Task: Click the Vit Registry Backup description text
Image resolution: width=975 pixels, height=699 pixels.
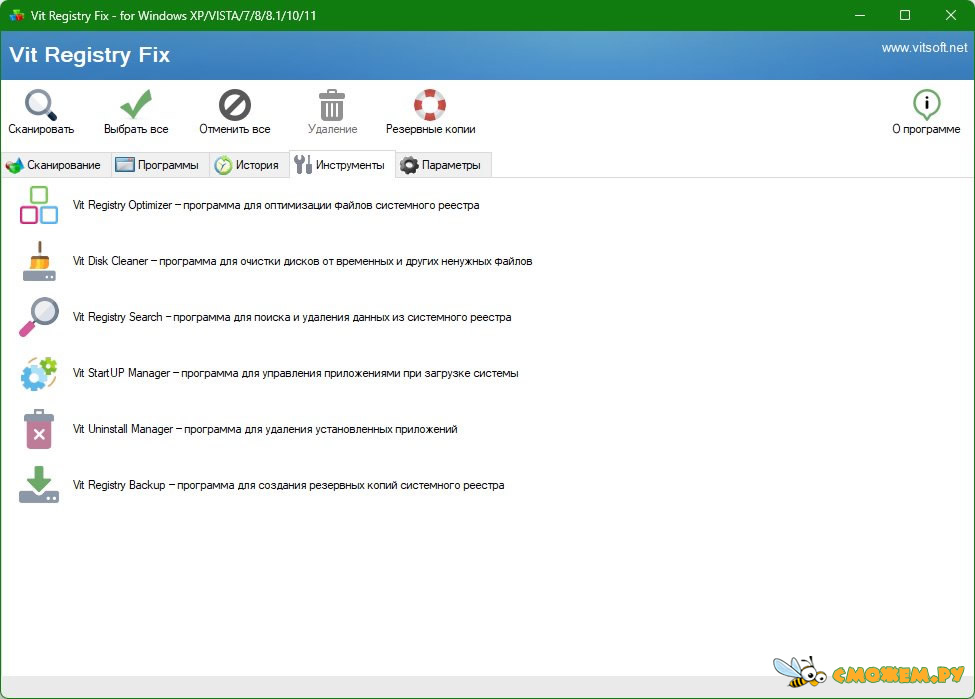Action: pos(289,485)
